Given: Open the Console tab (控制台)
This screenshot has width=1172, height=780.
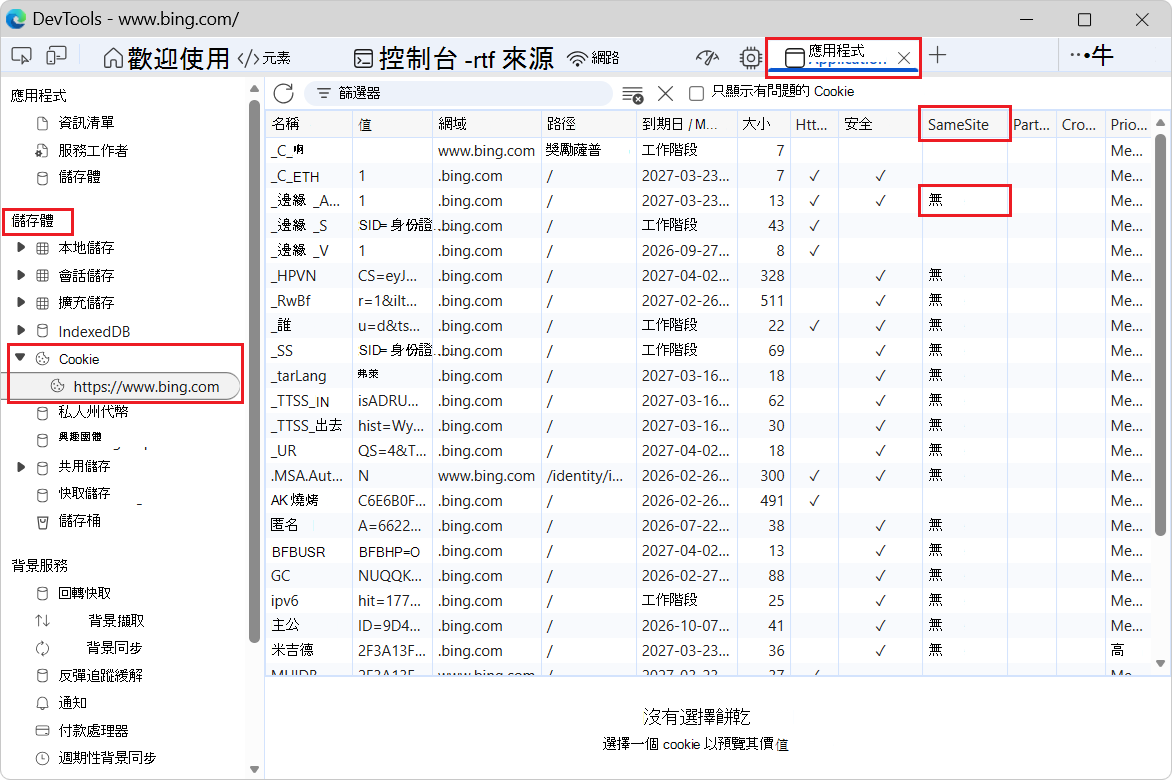Looking at the screenshot, I should [x=404, y=58].
